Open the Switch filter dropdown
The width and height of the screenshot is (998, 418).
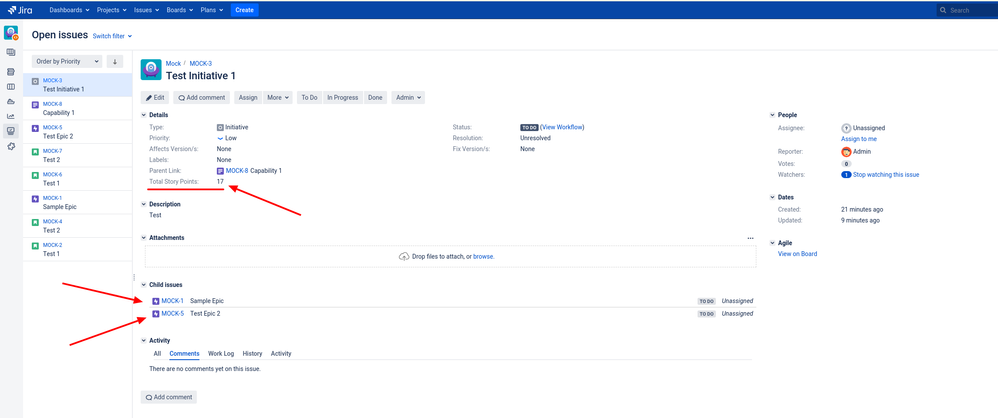[112, 36]
